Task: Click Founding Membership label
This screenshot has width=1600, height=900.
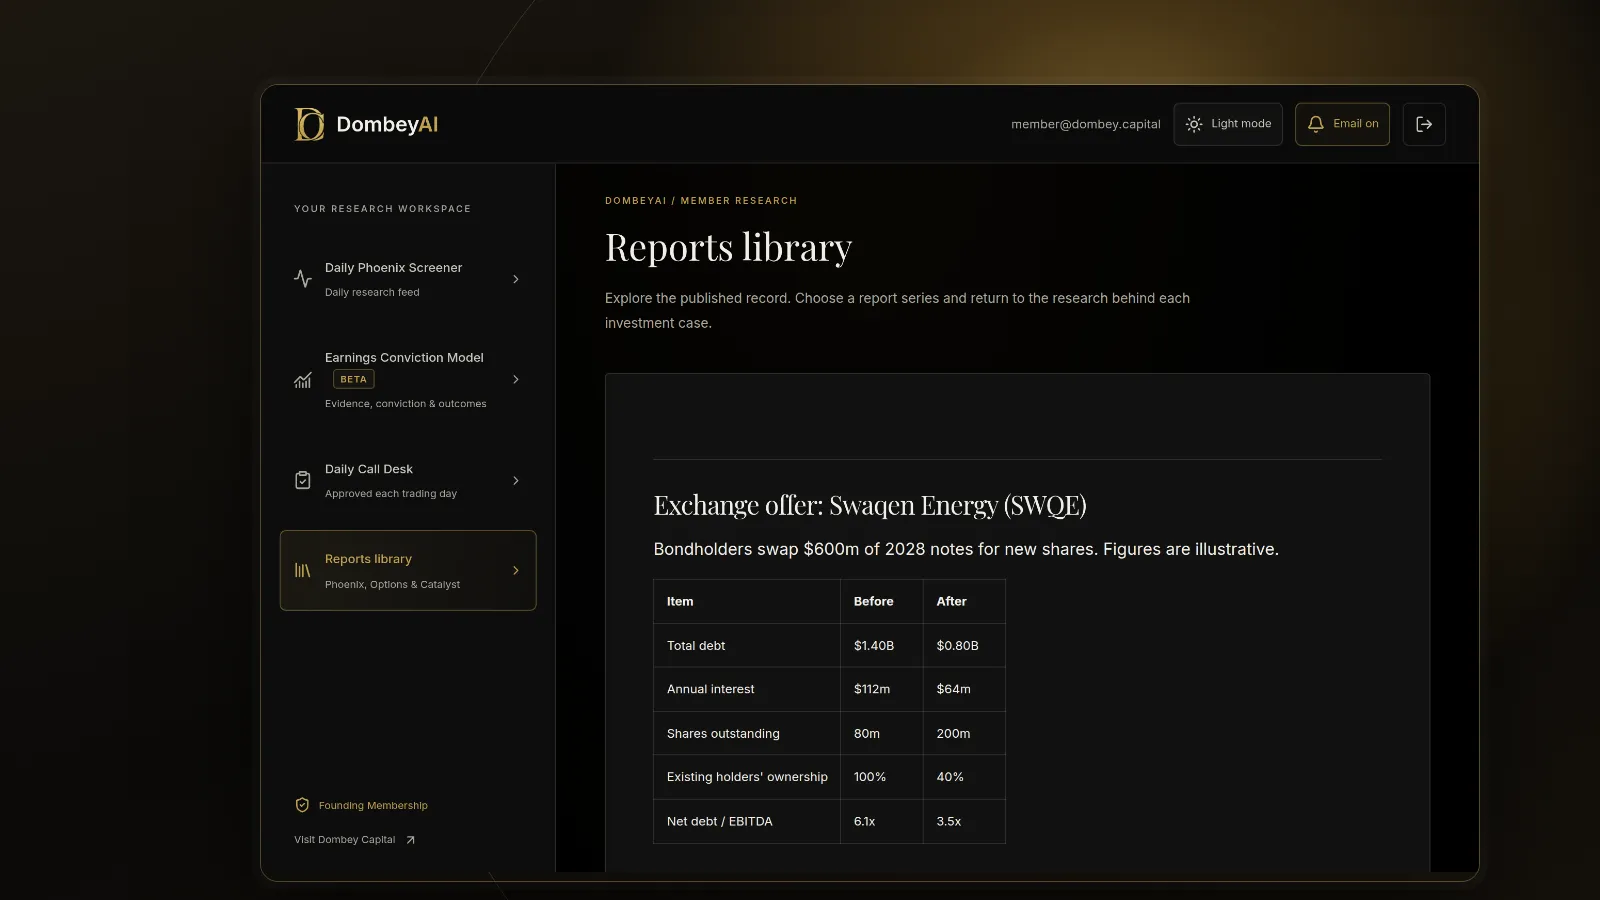Action: [x=373, y=805]
